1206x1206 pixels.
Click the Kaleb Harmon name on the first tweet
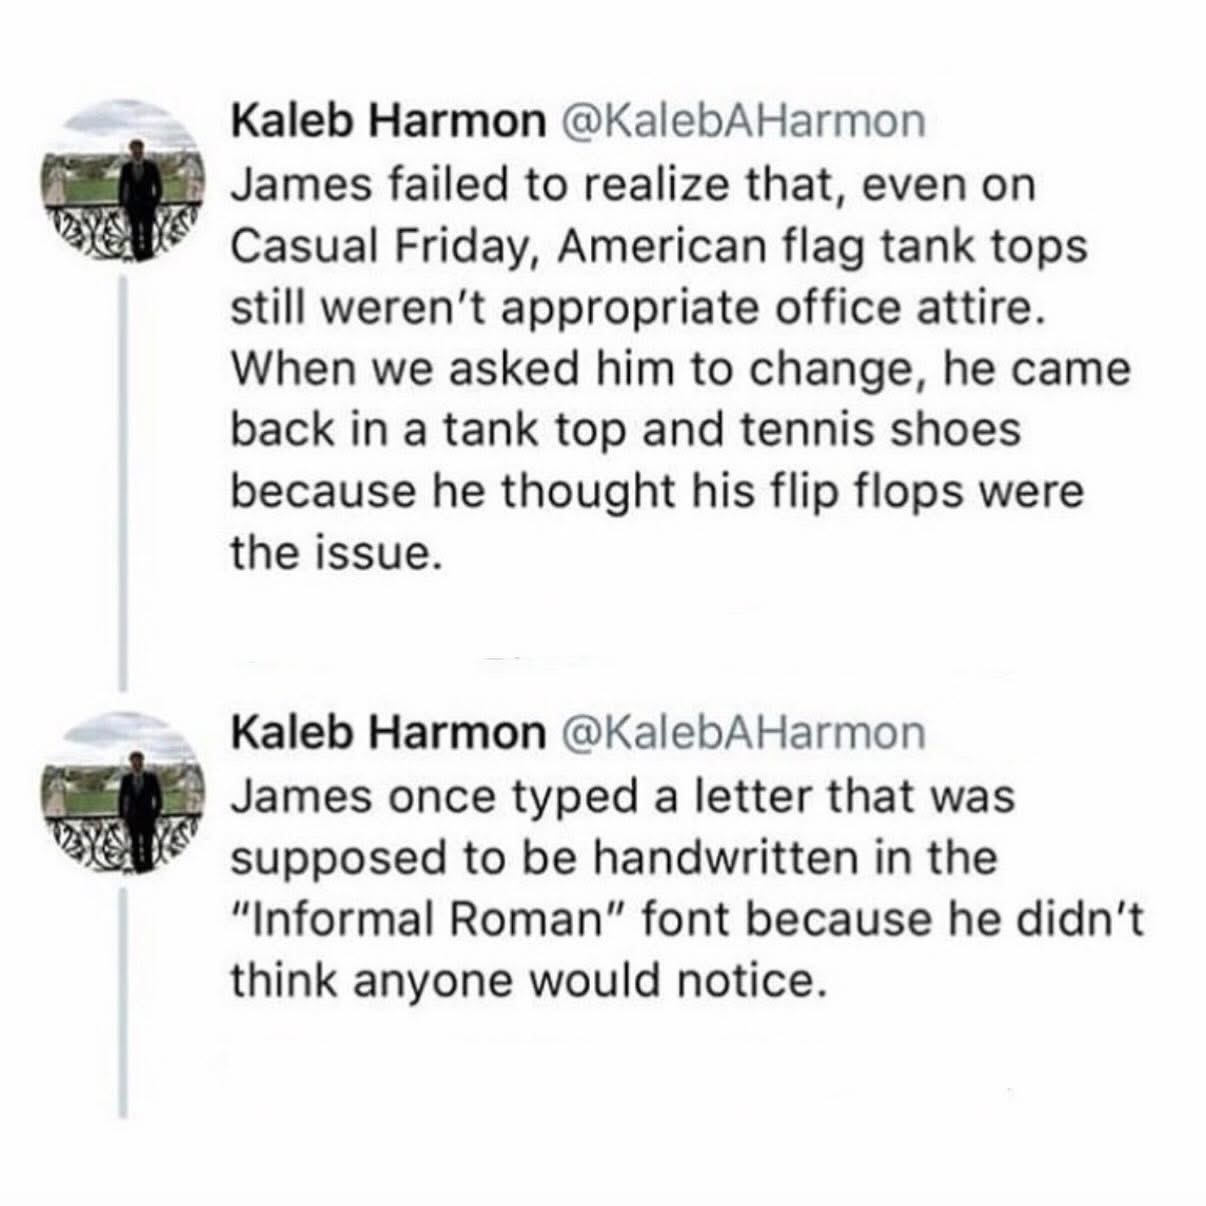coord(383,122)
